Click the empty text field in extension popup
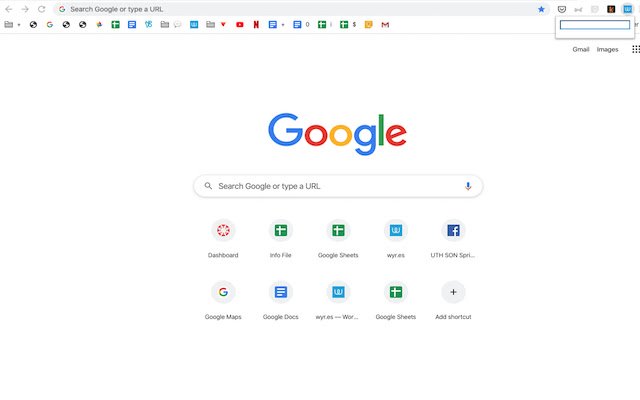Viewport: 640px width, 400px height. click(595, 25)
